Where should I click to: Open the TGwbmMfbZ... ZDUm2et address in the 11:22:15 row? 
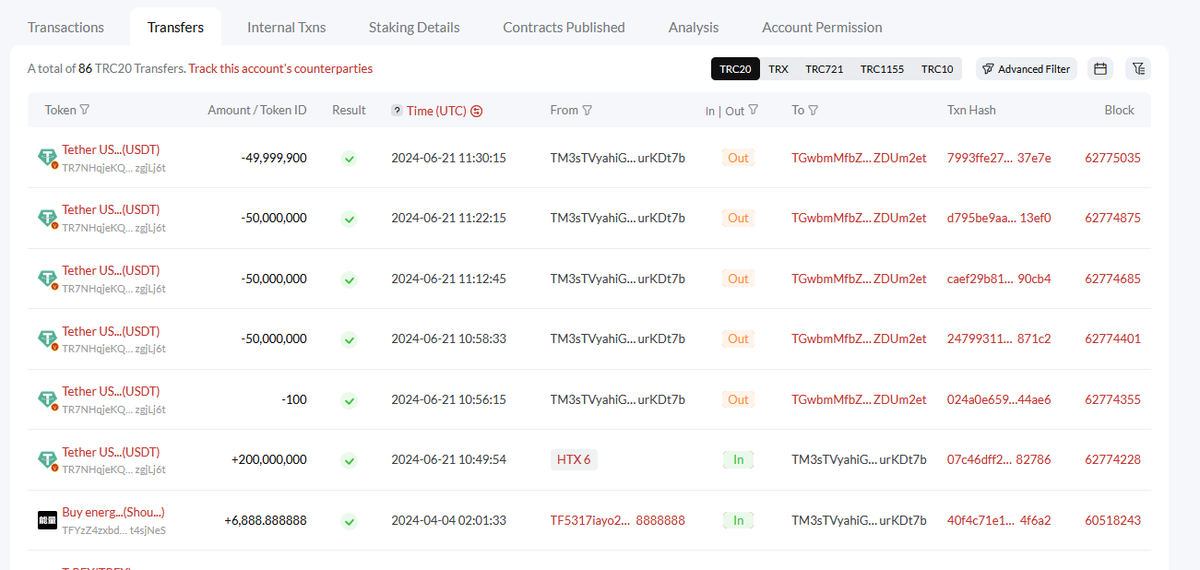(x=859, y=218)
